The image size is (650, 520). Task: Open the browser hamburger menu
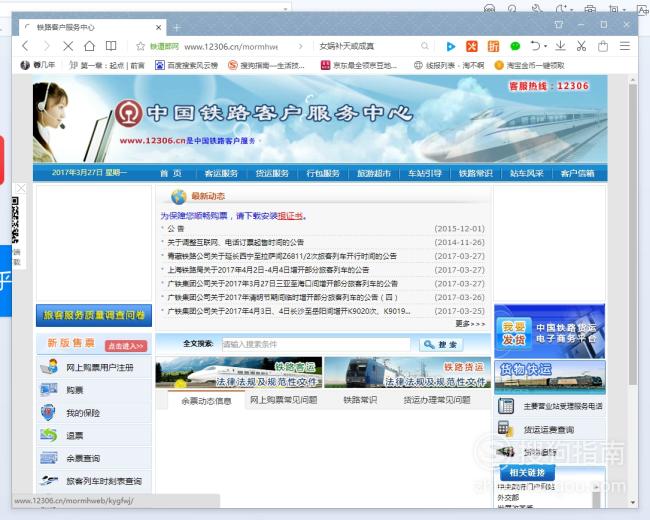[x=625, y=46]
